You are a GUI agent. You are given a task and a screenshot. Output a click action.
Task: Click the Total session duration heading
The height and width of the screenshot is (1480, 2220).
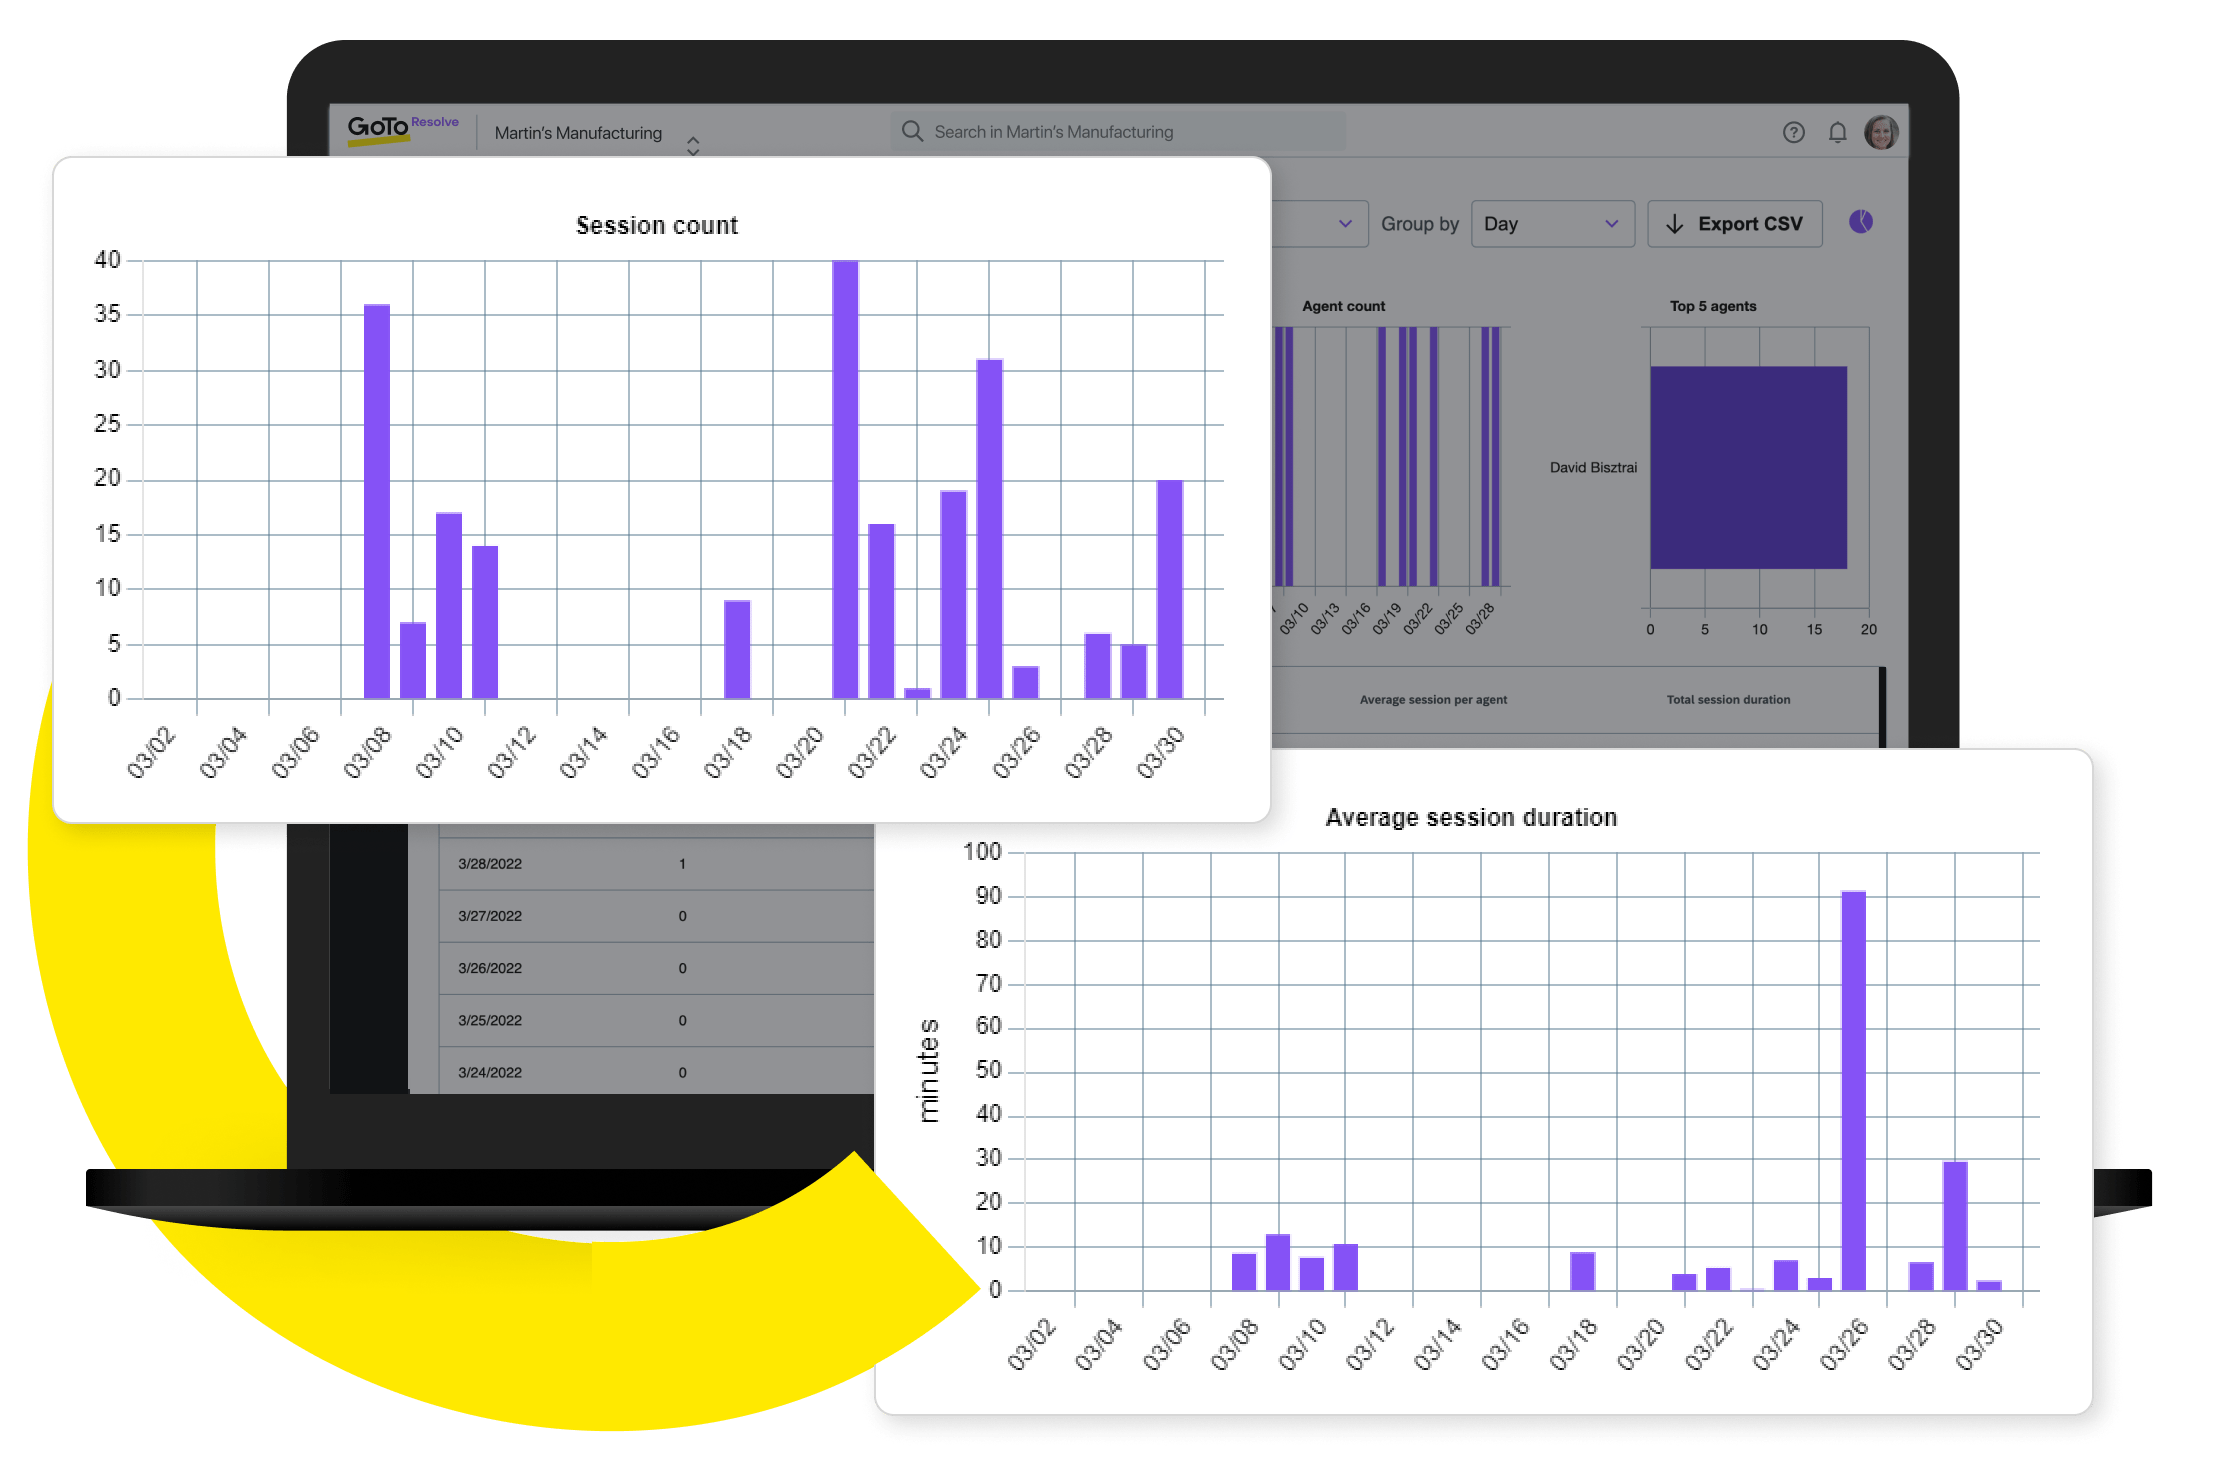pos(1728,700)
